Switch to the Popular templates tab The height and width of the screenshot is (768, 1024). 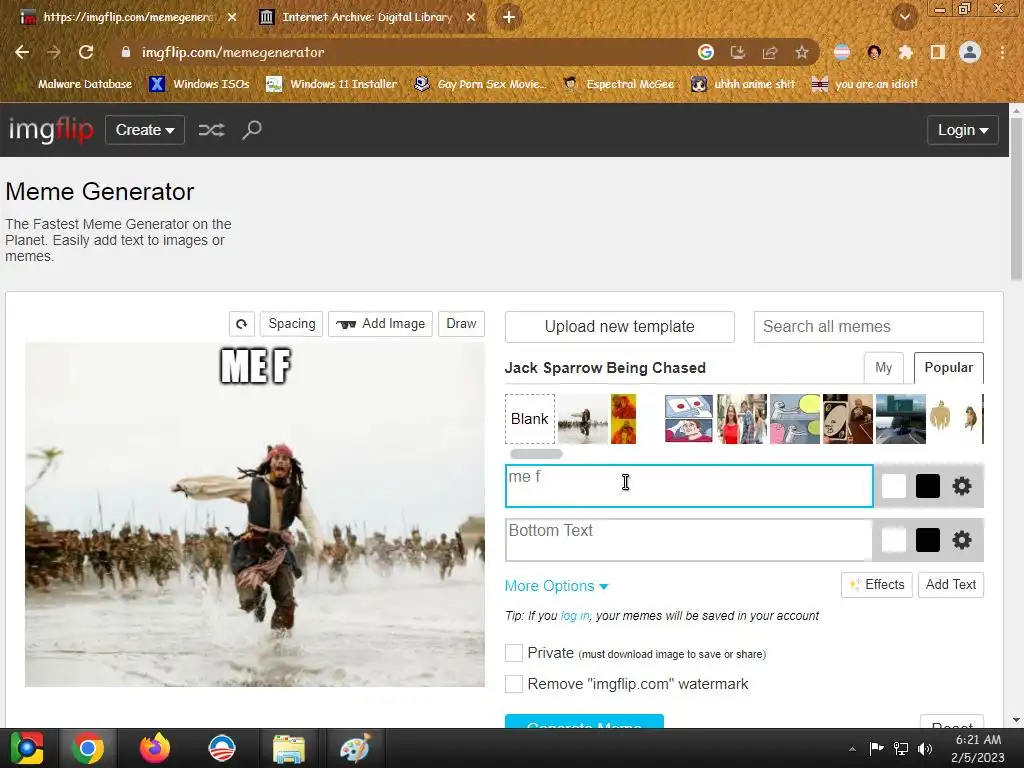(948, 368)
